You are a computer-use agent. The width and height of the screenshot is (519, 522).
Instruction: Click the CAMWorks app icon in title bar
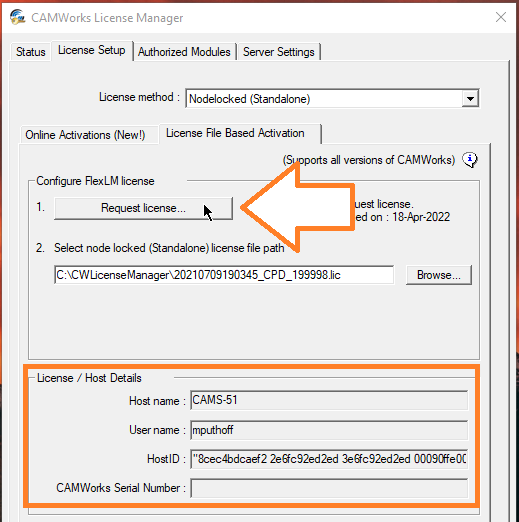pos(17,17)
